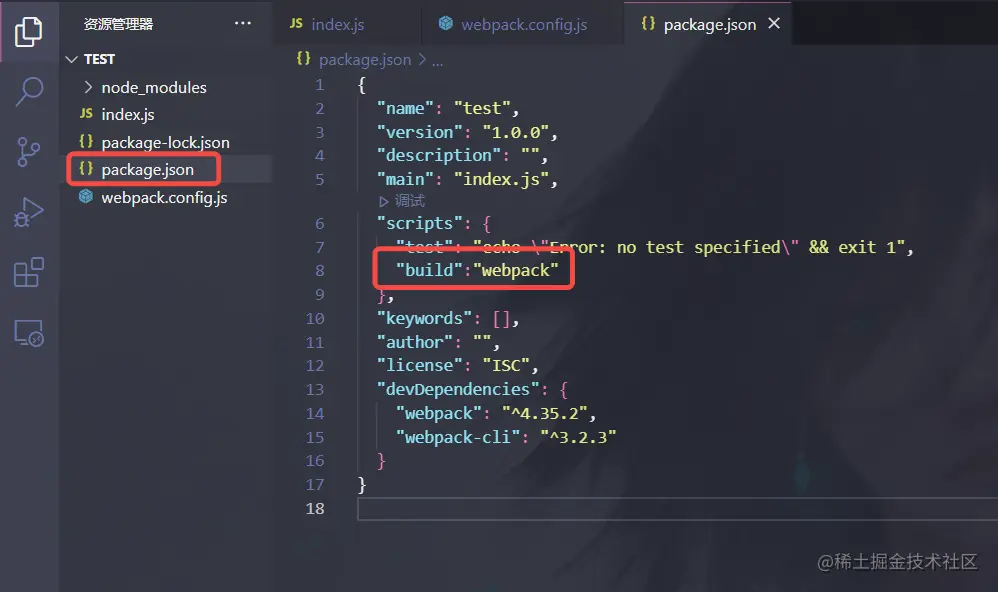Click line number 6 in the gutter
The width and height of the screenshot is (998, 592).
point(320,224)
